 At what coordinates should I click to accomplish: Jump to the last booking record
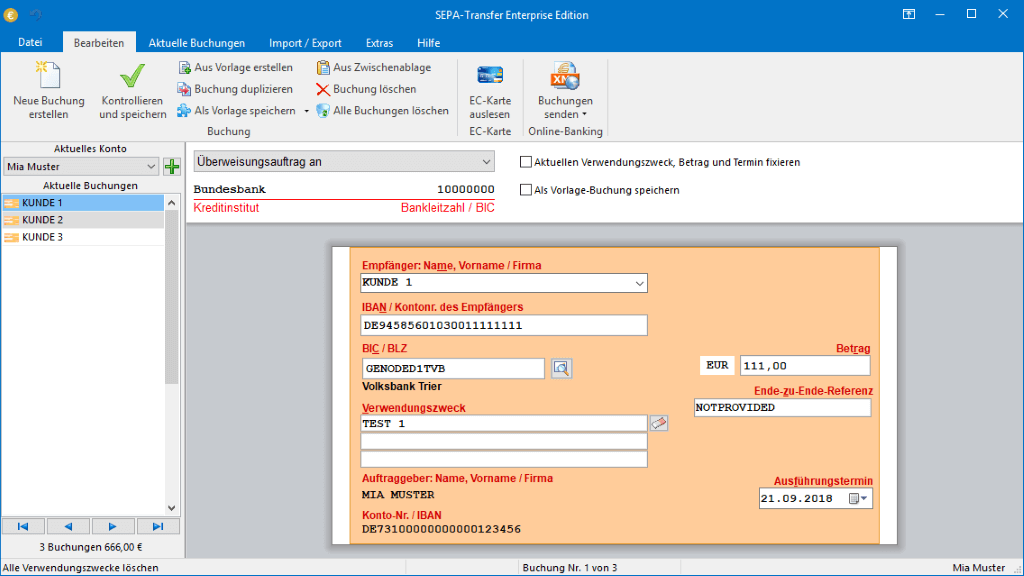tap(157, 526)
